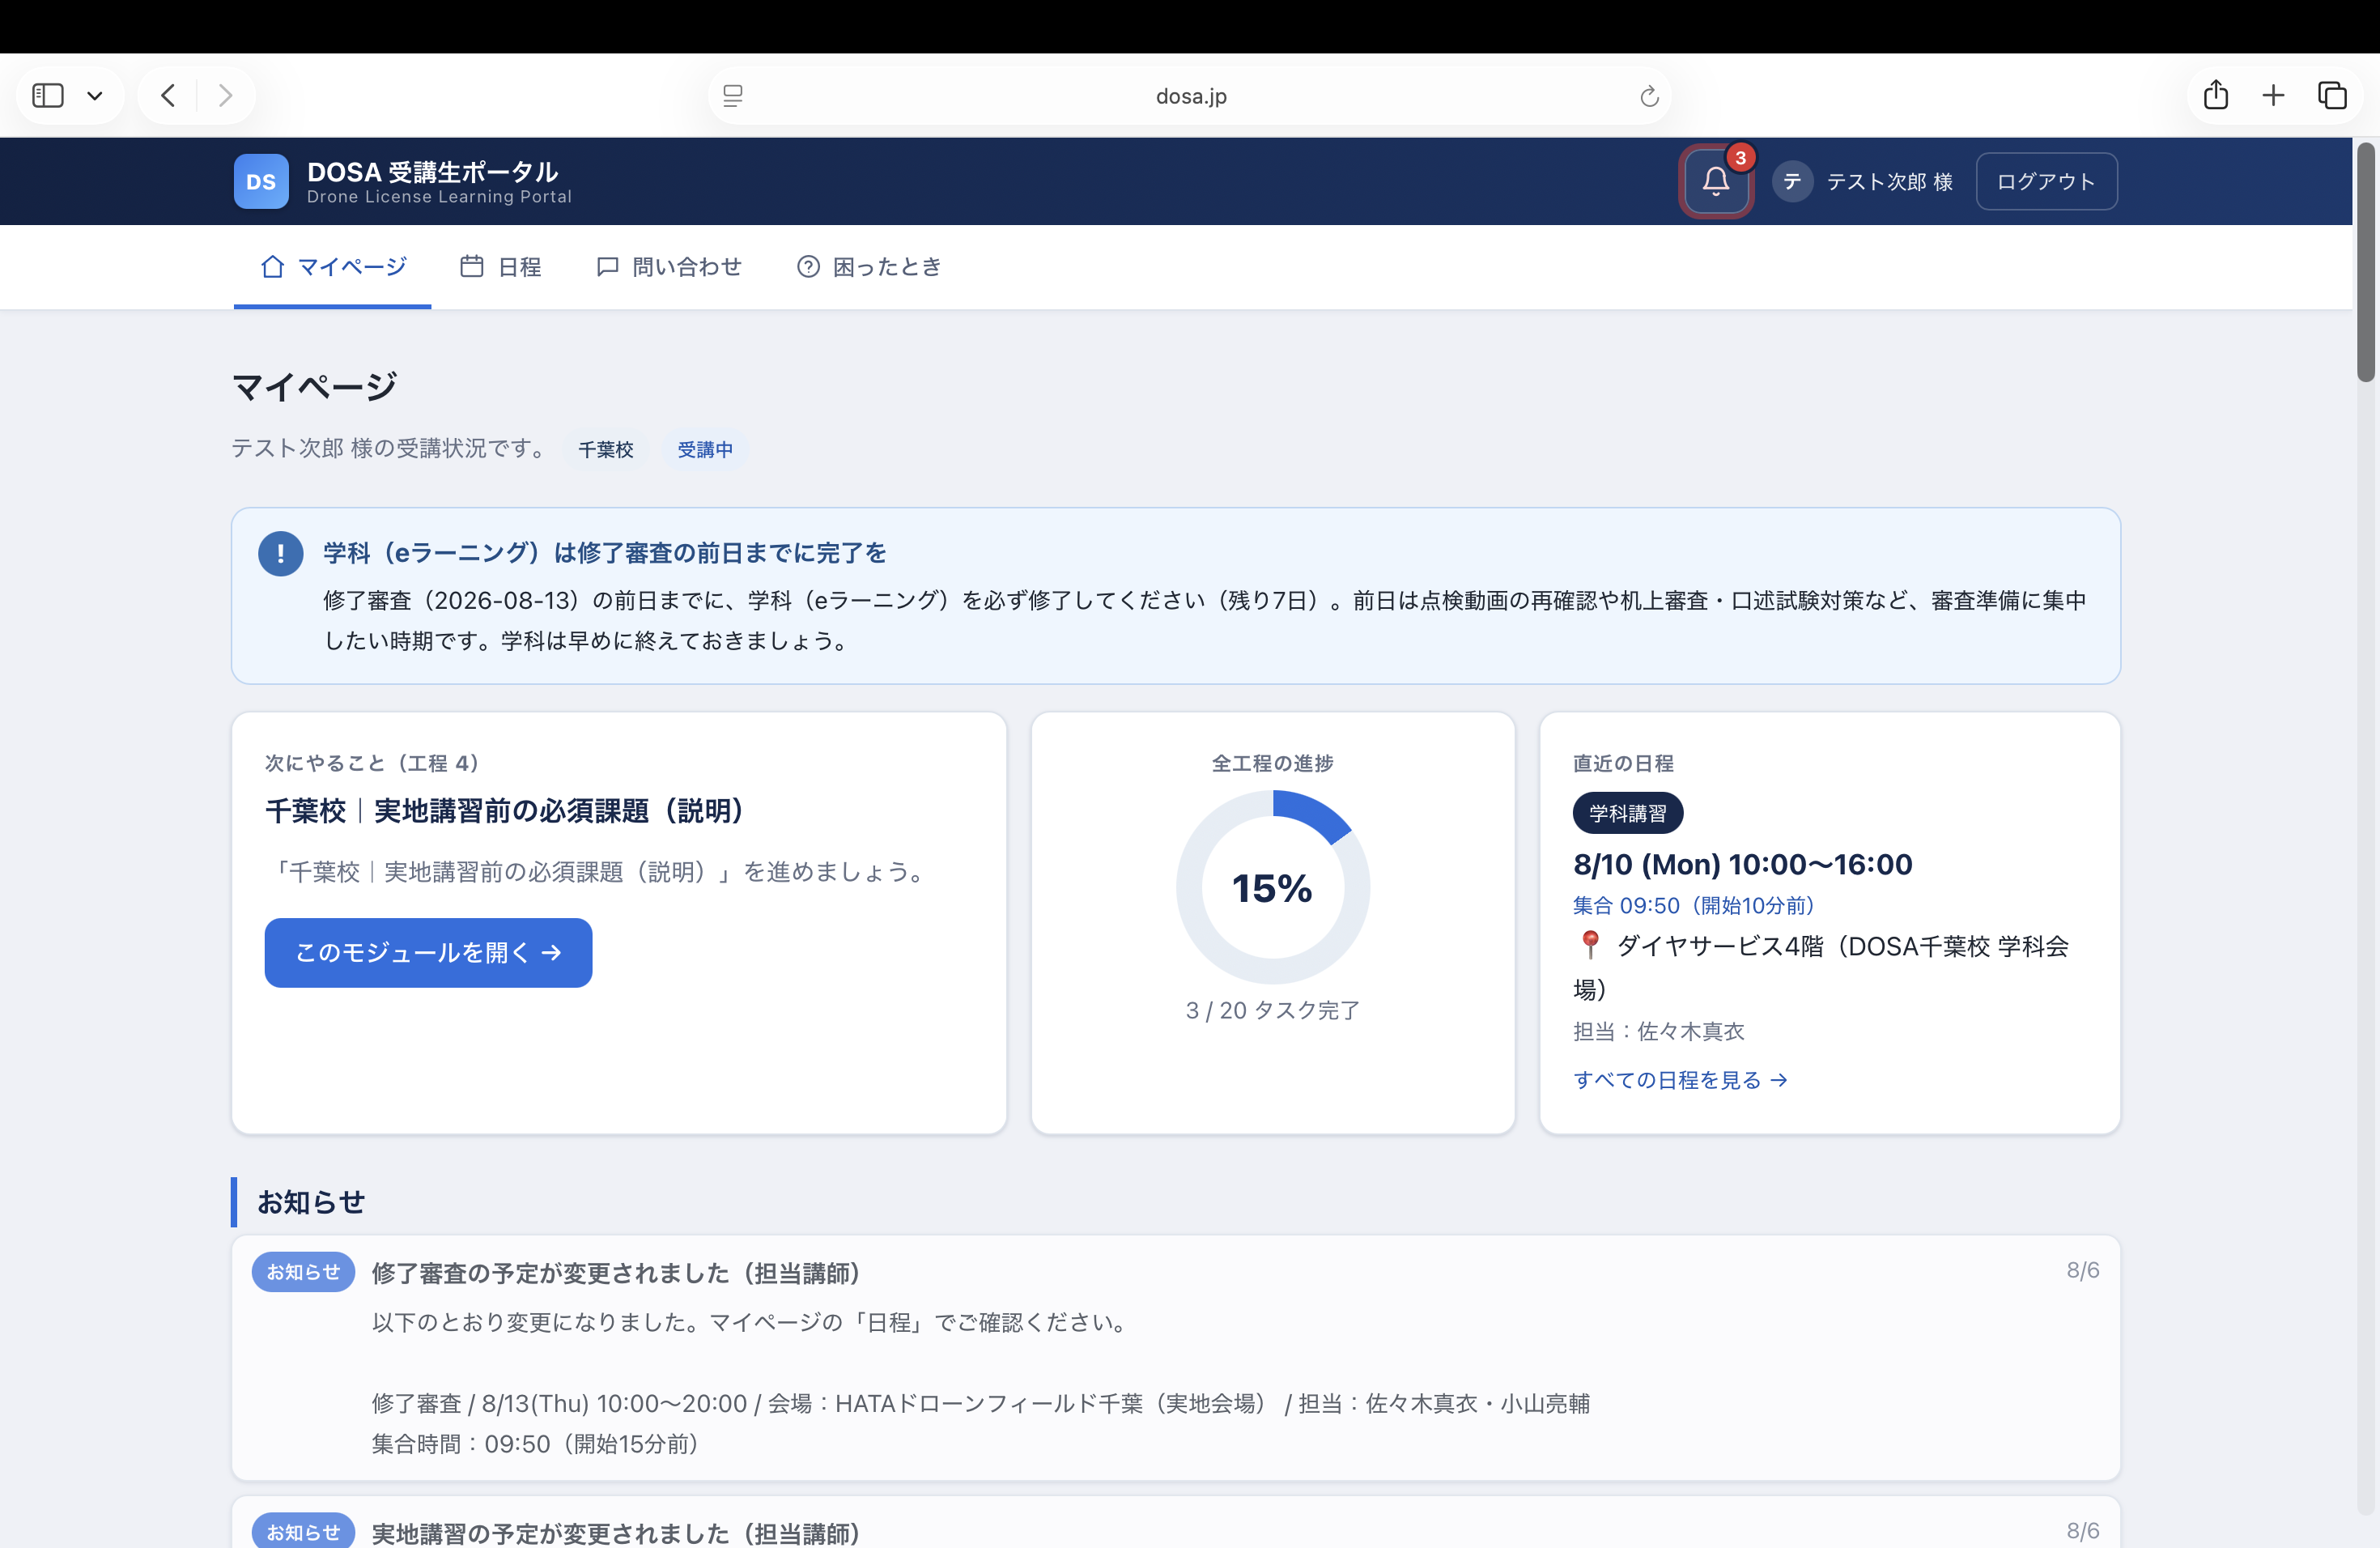The image size is (2380, 1548).
Task: Switch to the 日程 tab
Action: [501, 267]
